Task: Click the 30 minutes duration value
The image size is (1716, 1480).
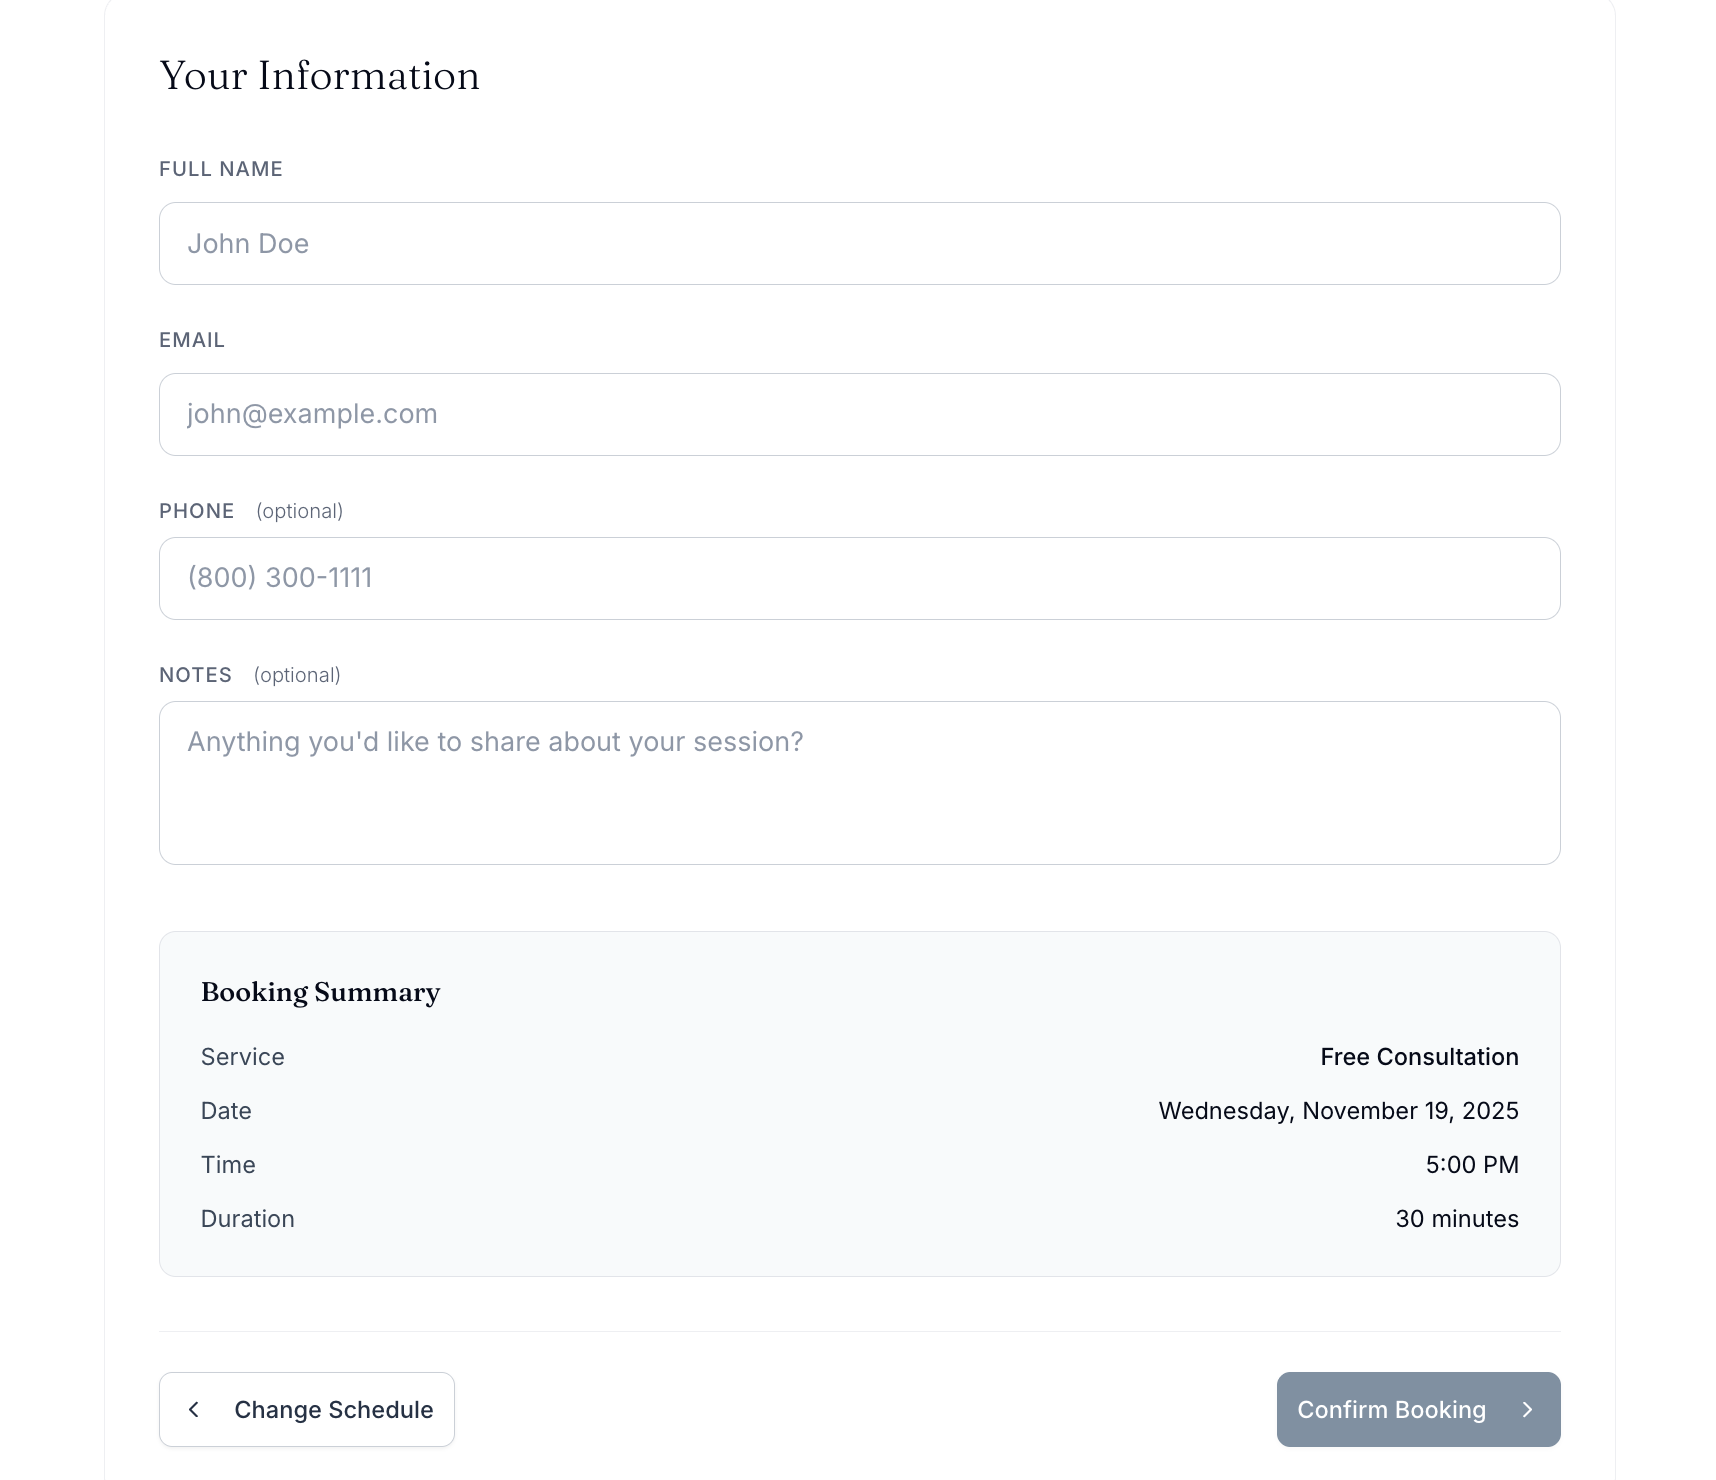Action: click(1457, 1218)
